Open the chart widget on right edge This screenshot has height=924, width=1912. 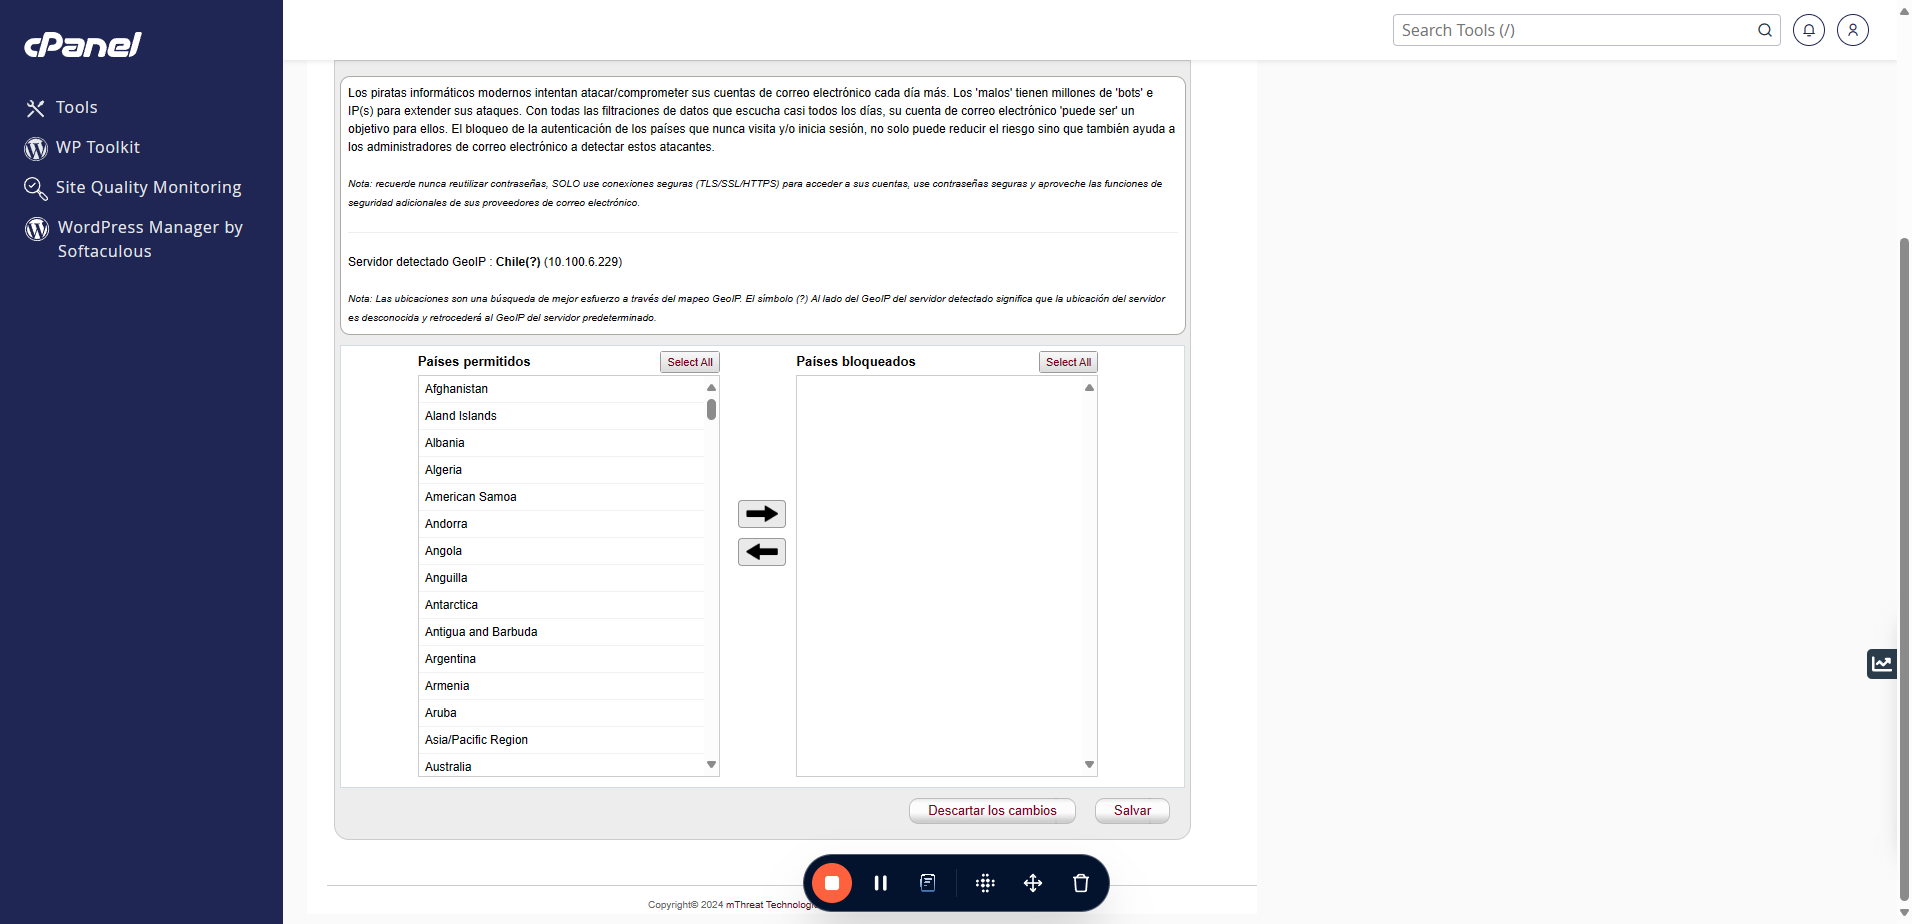click(x=1882, y=664)
